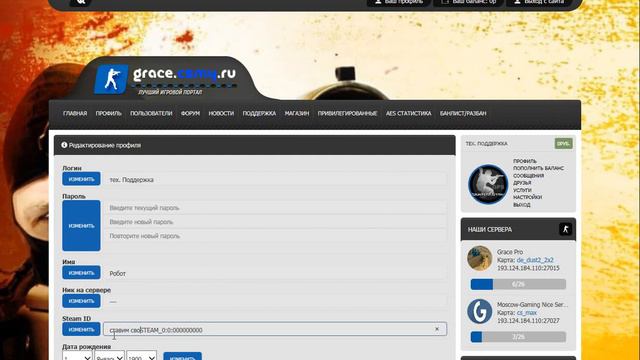Open cs_max map link
The image size is (640, 360).
click(527, 313)
